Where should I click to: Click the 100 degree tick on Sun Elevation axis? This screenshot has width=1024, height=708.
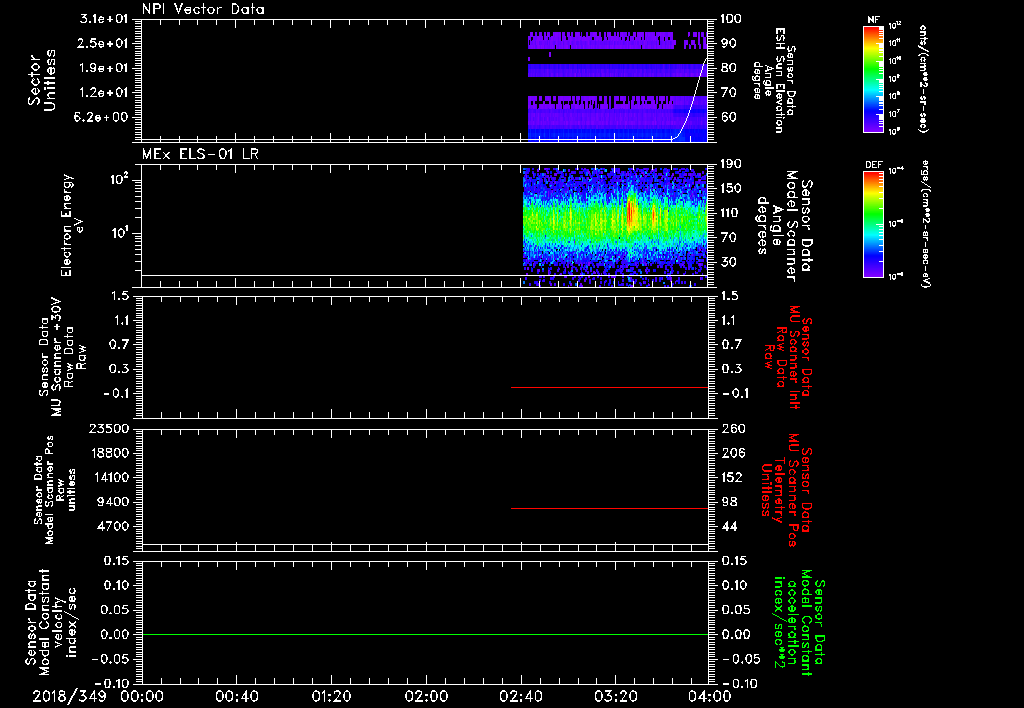tap(731, 19)
